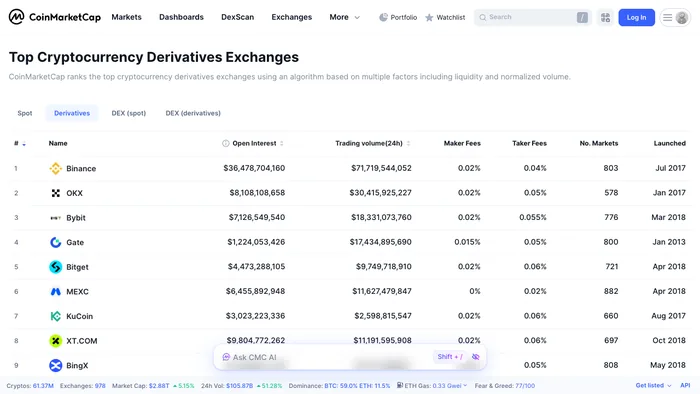Image resolution: width=700 pixels, height=394 pixels.
Task: Expand the ETH Gas dropdown
Action: (465, 386)
